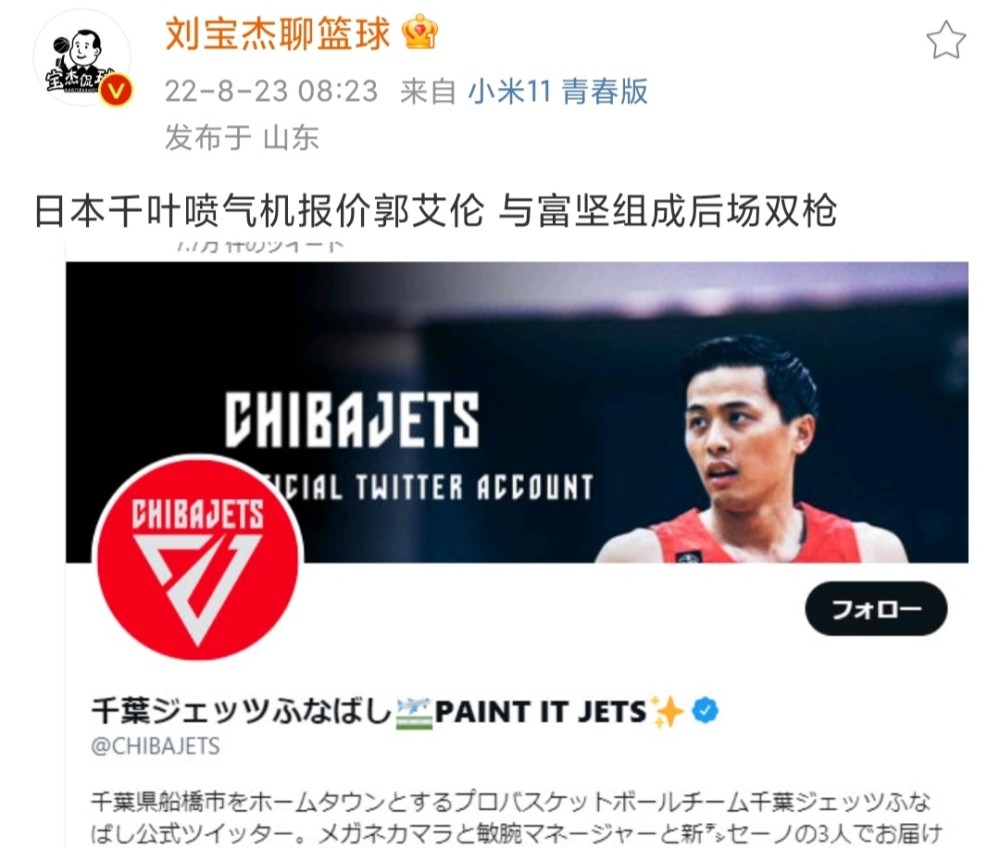
Task: Open the 刘宝杰聊篮球 username link
Action: click(x=277, y=33)
